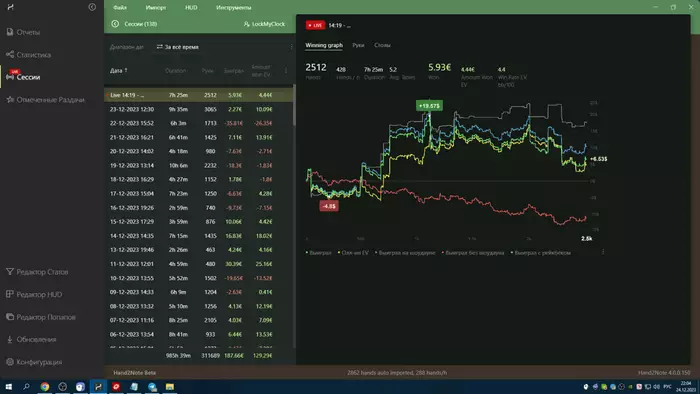Viewport: 700px width, 394px height.
Task: Open the date filter three-dot menu
Action: pos(292,47)
